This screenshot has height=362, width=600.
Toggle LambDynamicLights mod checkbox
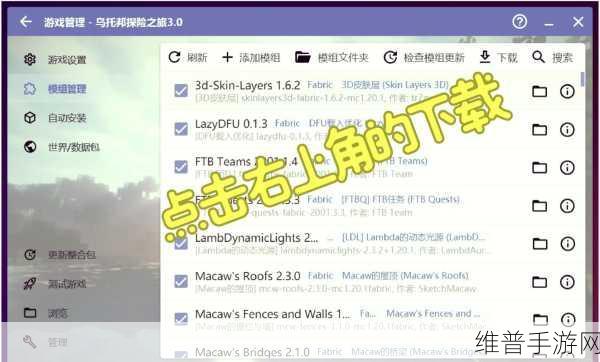coord(181,243)
